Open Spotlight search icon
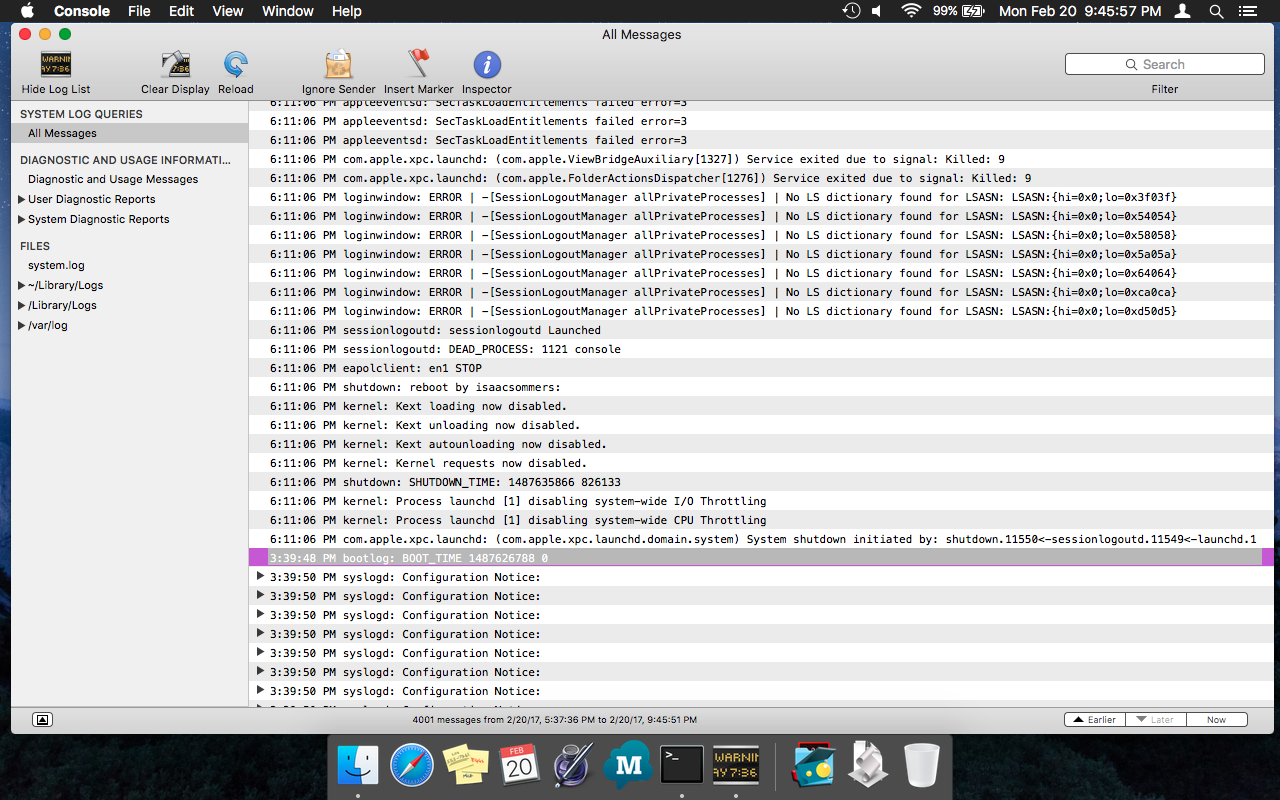This screenshot has width=1280, height=800. (1216, 11)
